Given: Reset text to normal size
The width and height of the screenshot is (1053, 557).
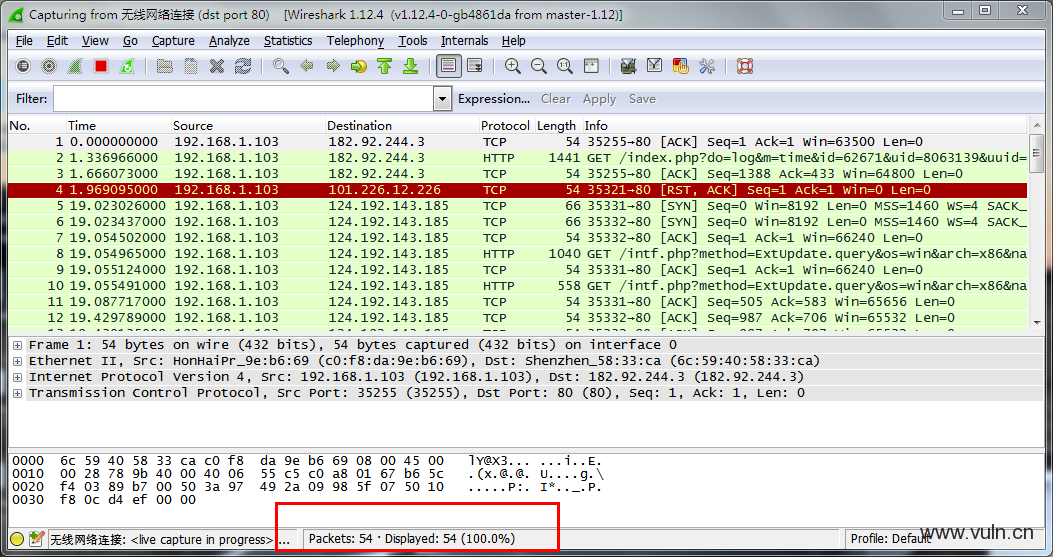Looking at the screenshot, I should (565, 66).
